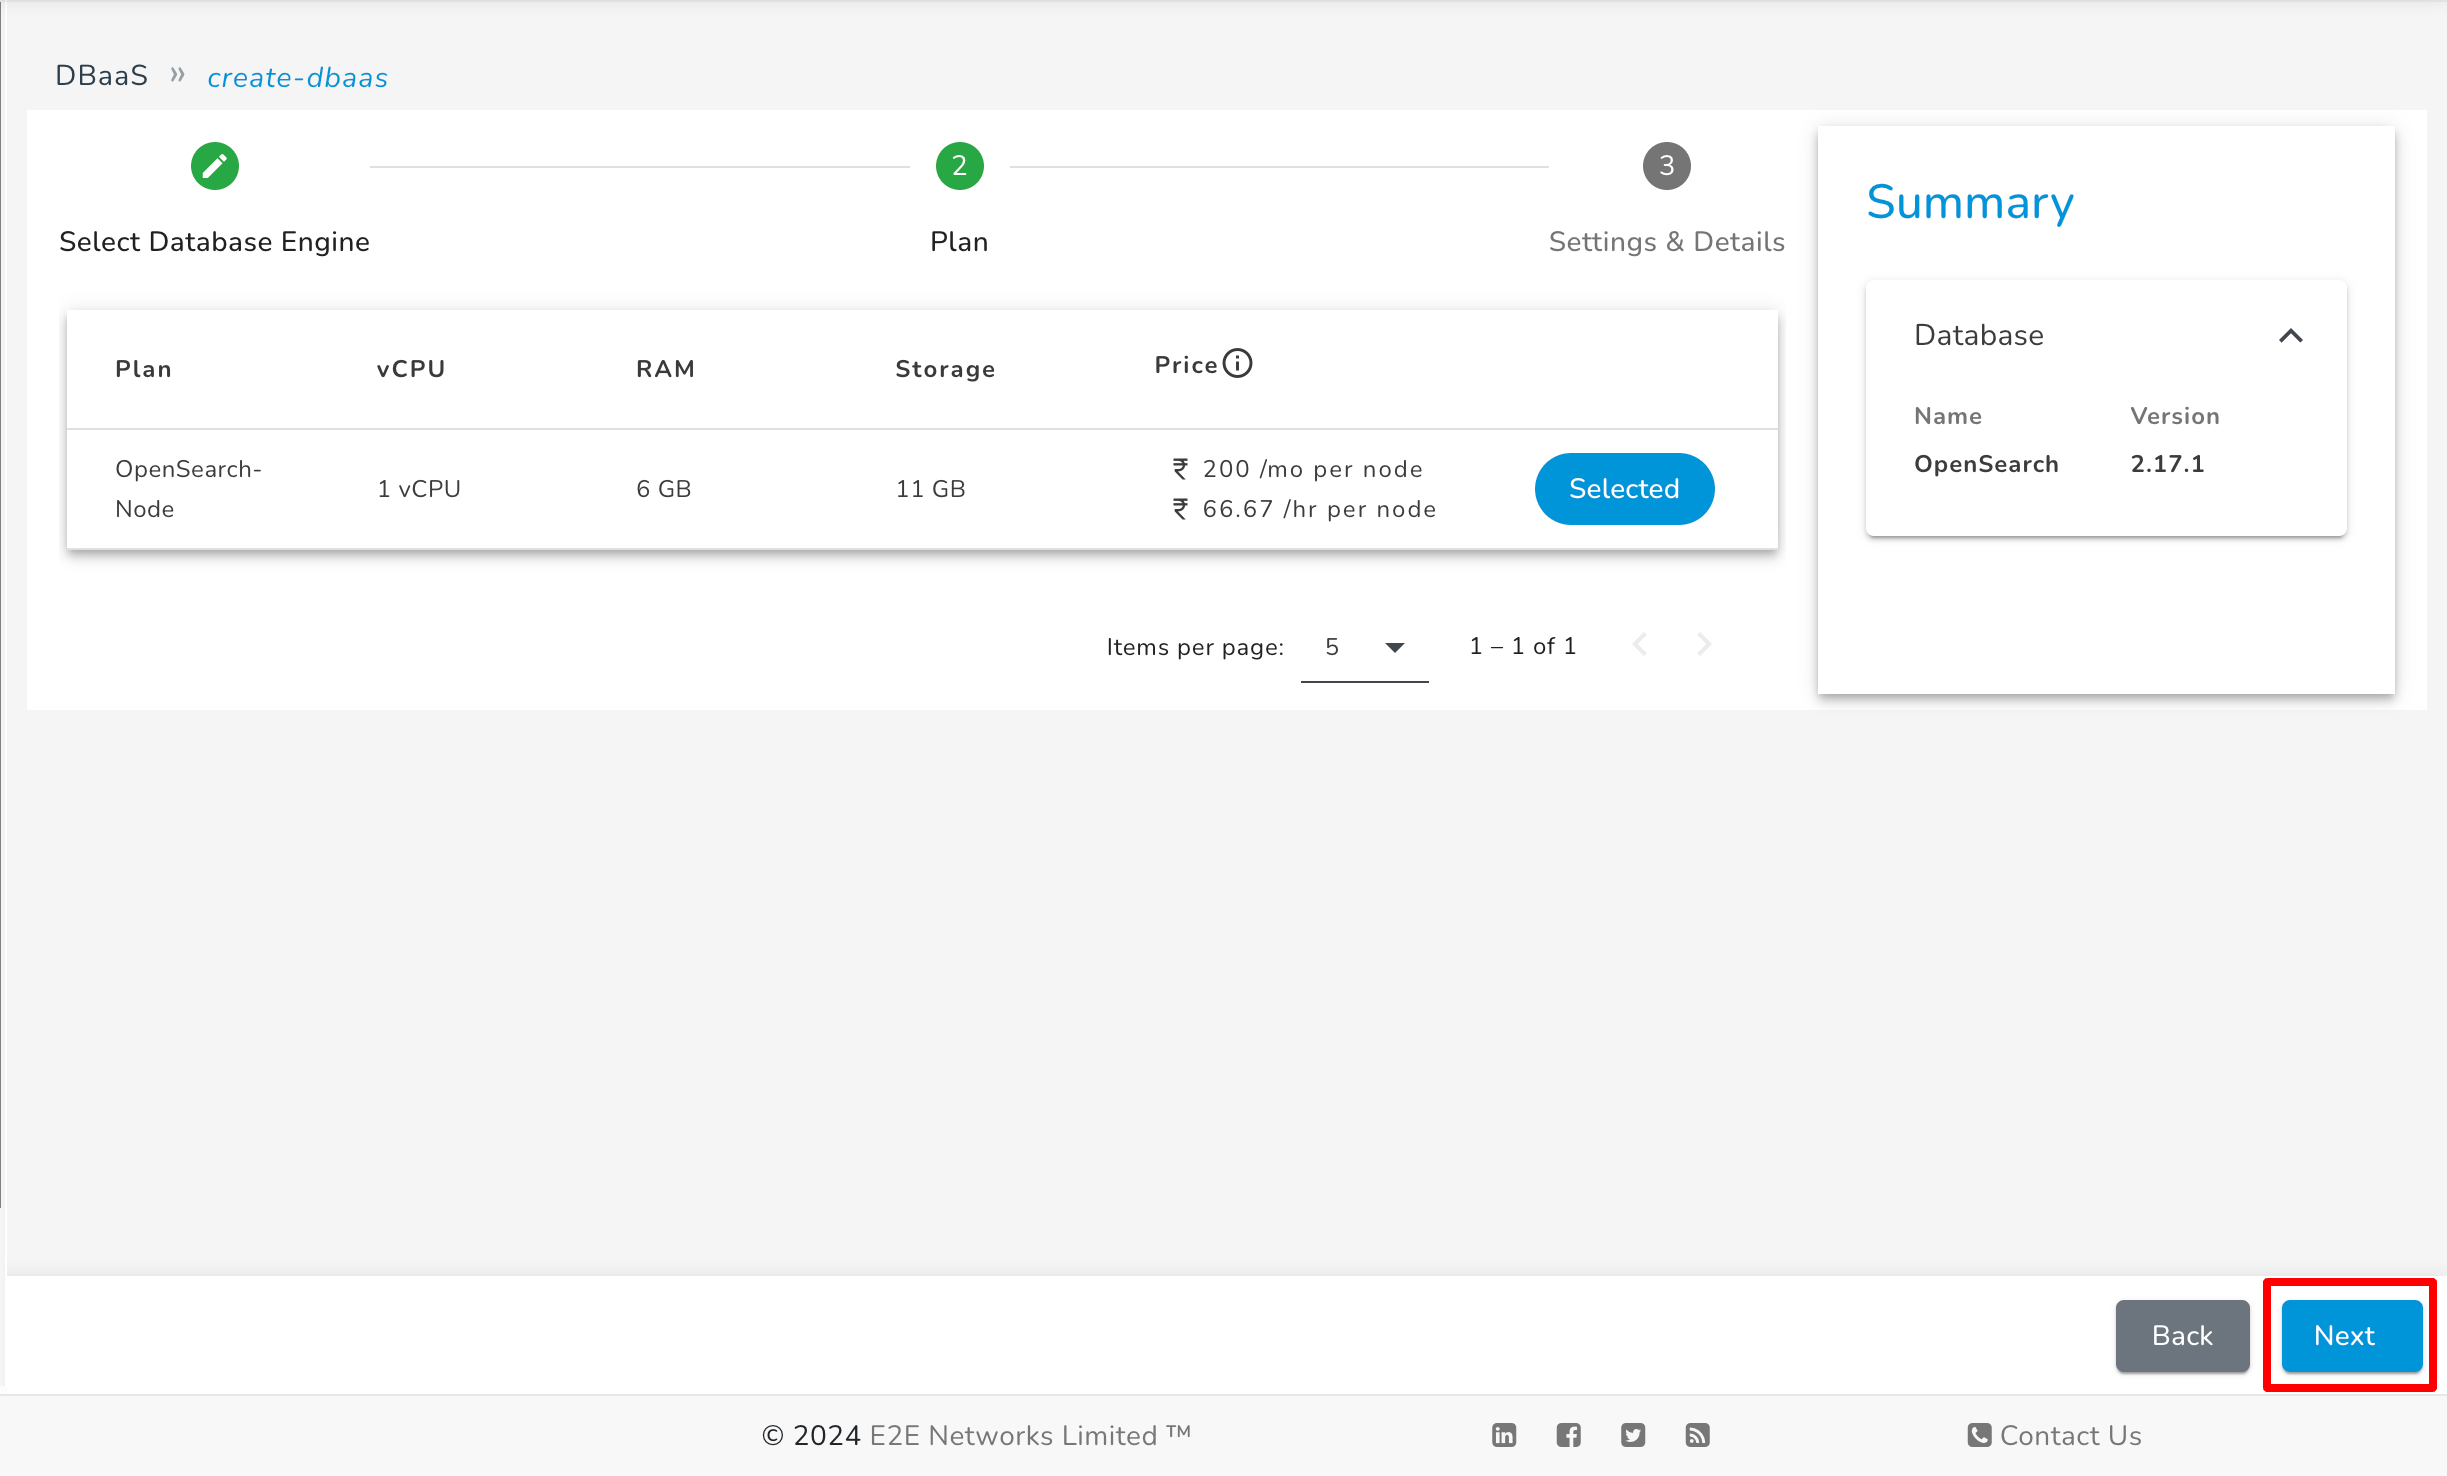Click the E2E Networks Limited copyright text
Viewport: 2447px width, 1476px height.
click(x=976, y=1435)
